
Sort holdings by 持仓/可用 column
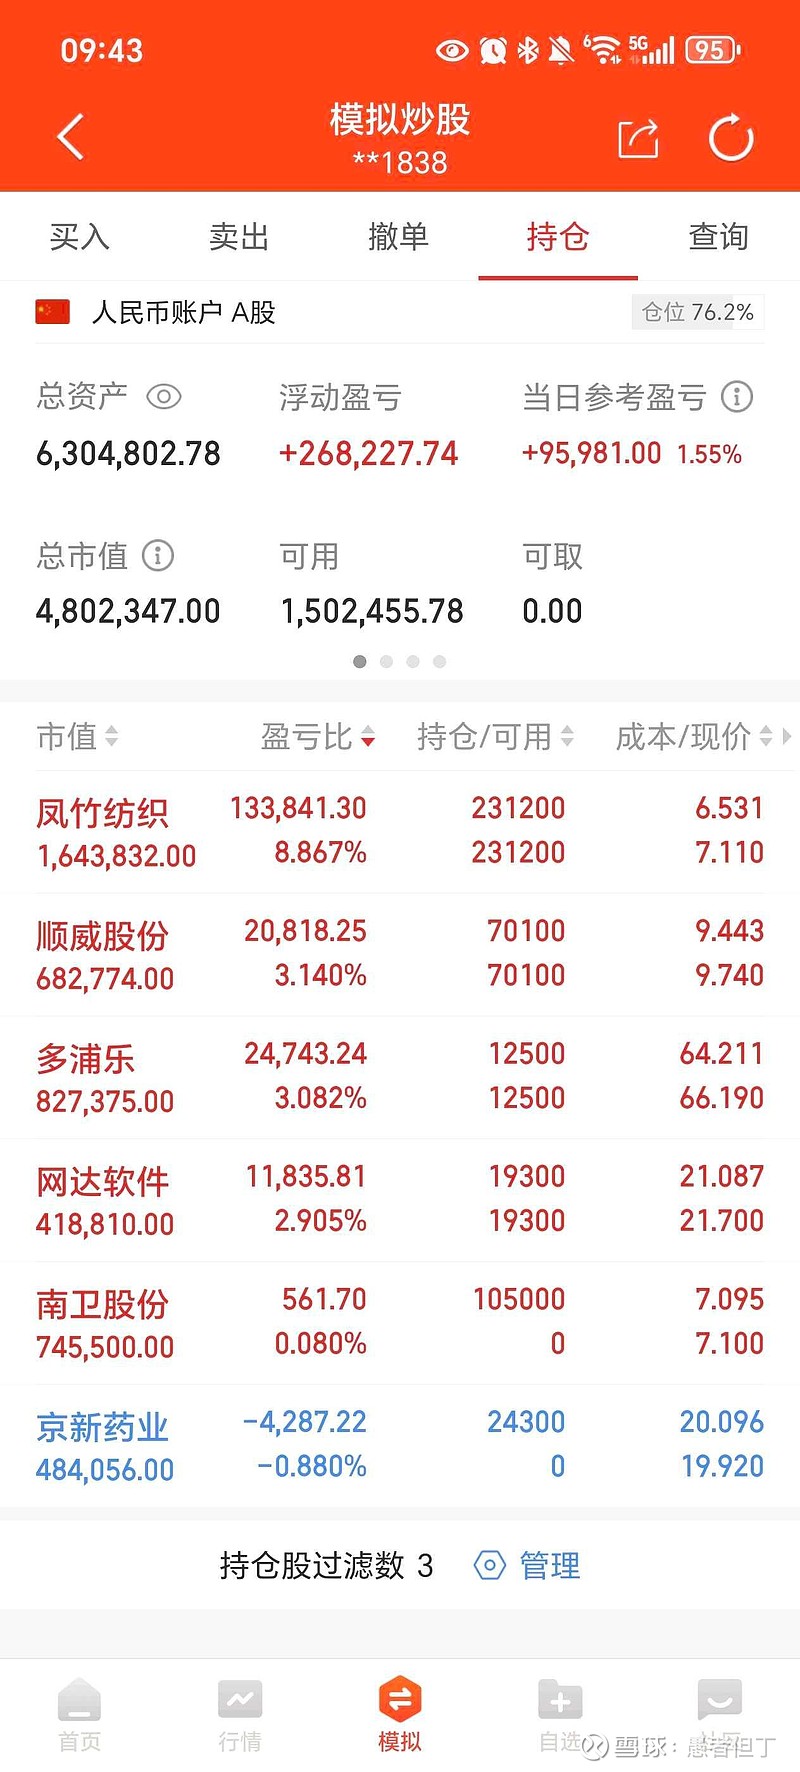(x=495, y=737)
